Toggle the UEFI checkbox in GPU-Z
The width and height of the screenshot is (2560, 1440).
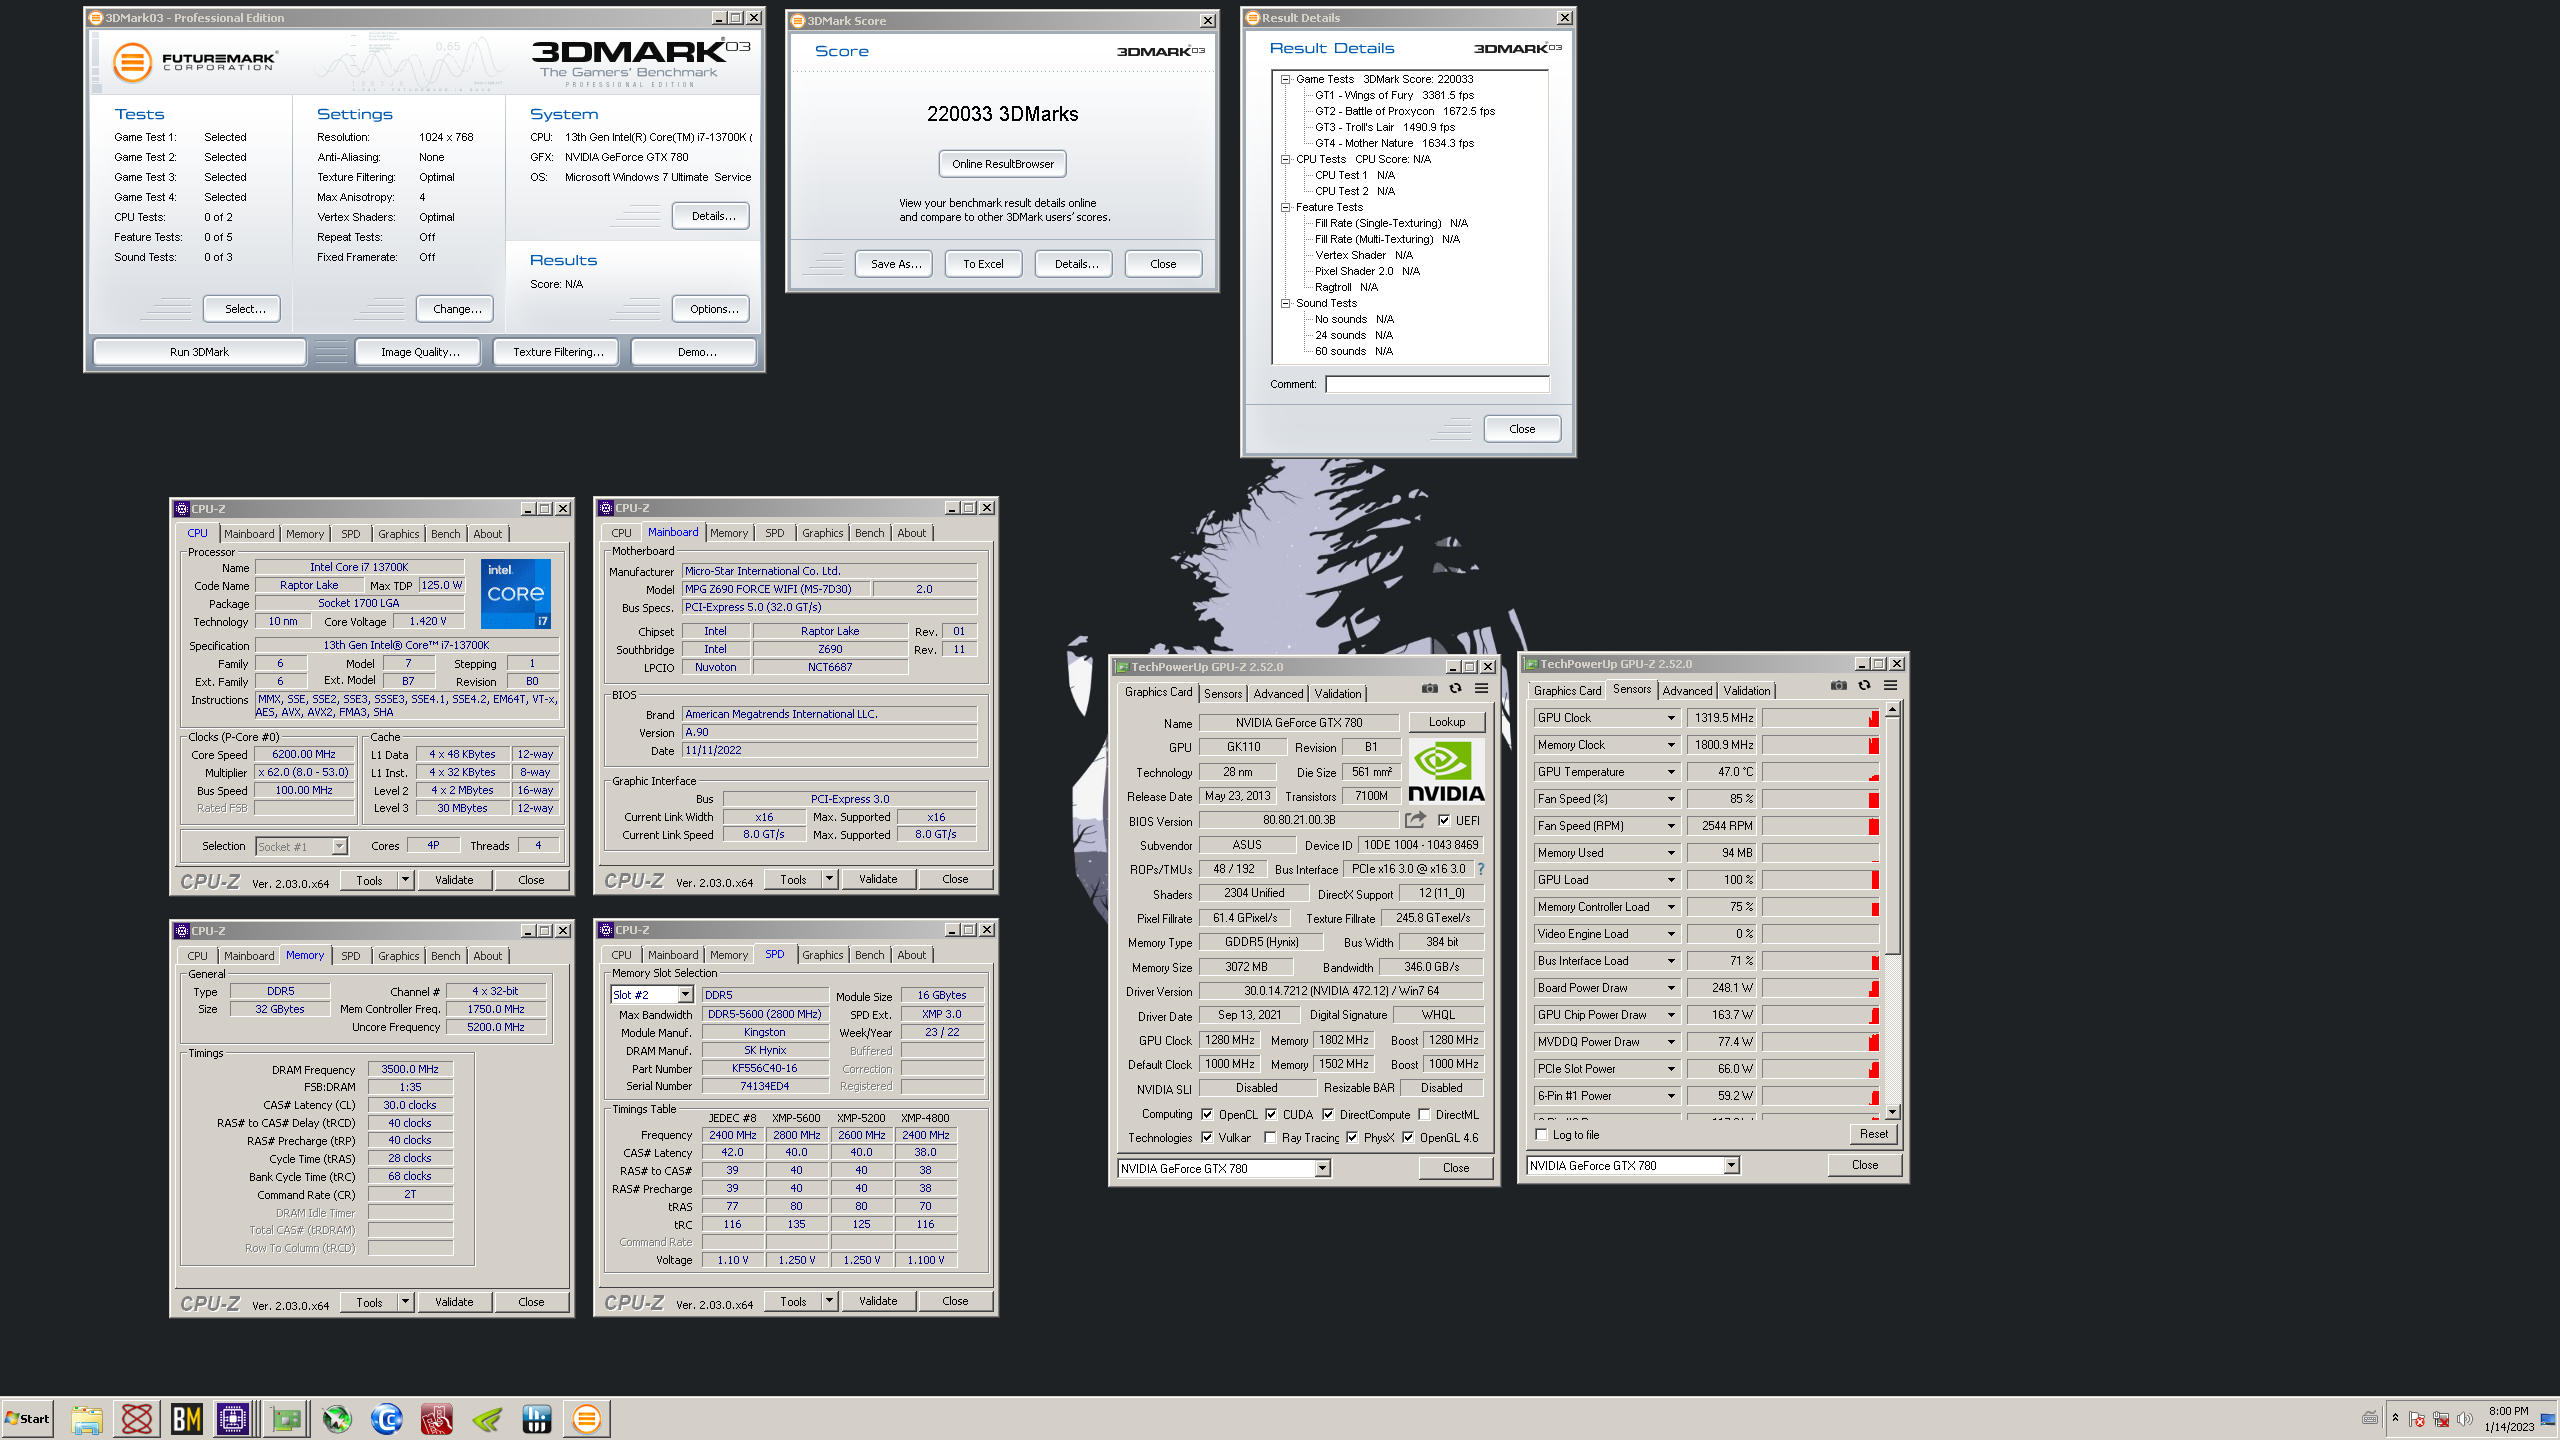[1444, 820]
